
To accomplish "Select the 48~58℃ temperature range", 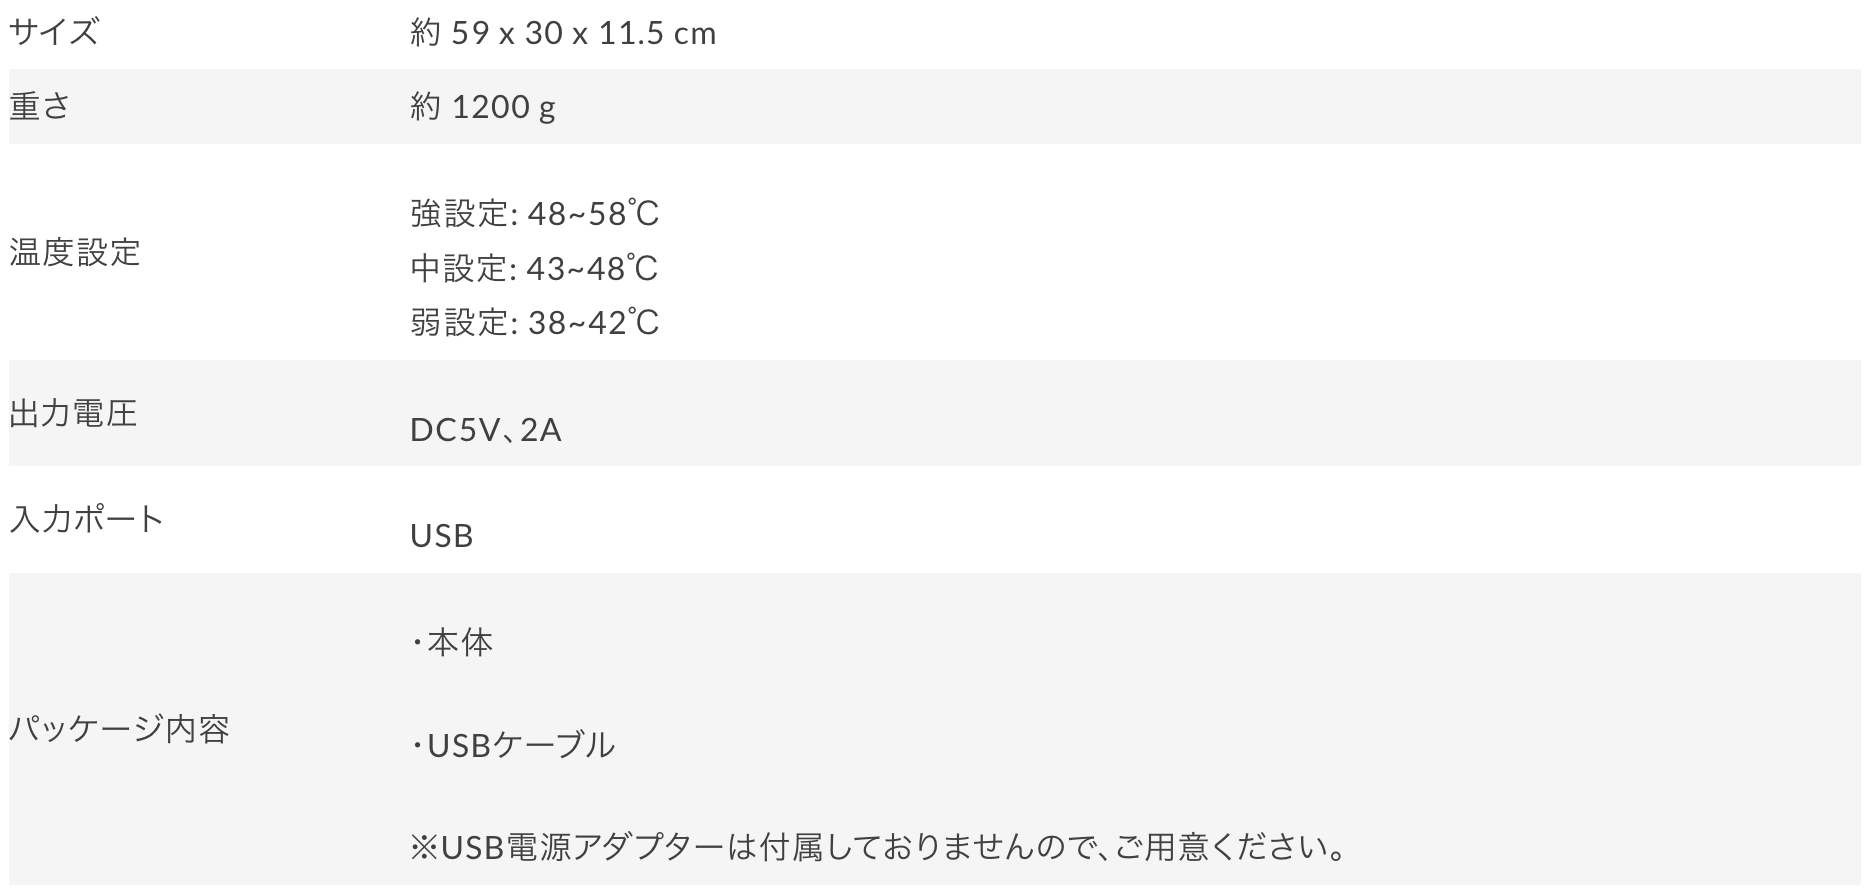I will (x=593, y=214).
